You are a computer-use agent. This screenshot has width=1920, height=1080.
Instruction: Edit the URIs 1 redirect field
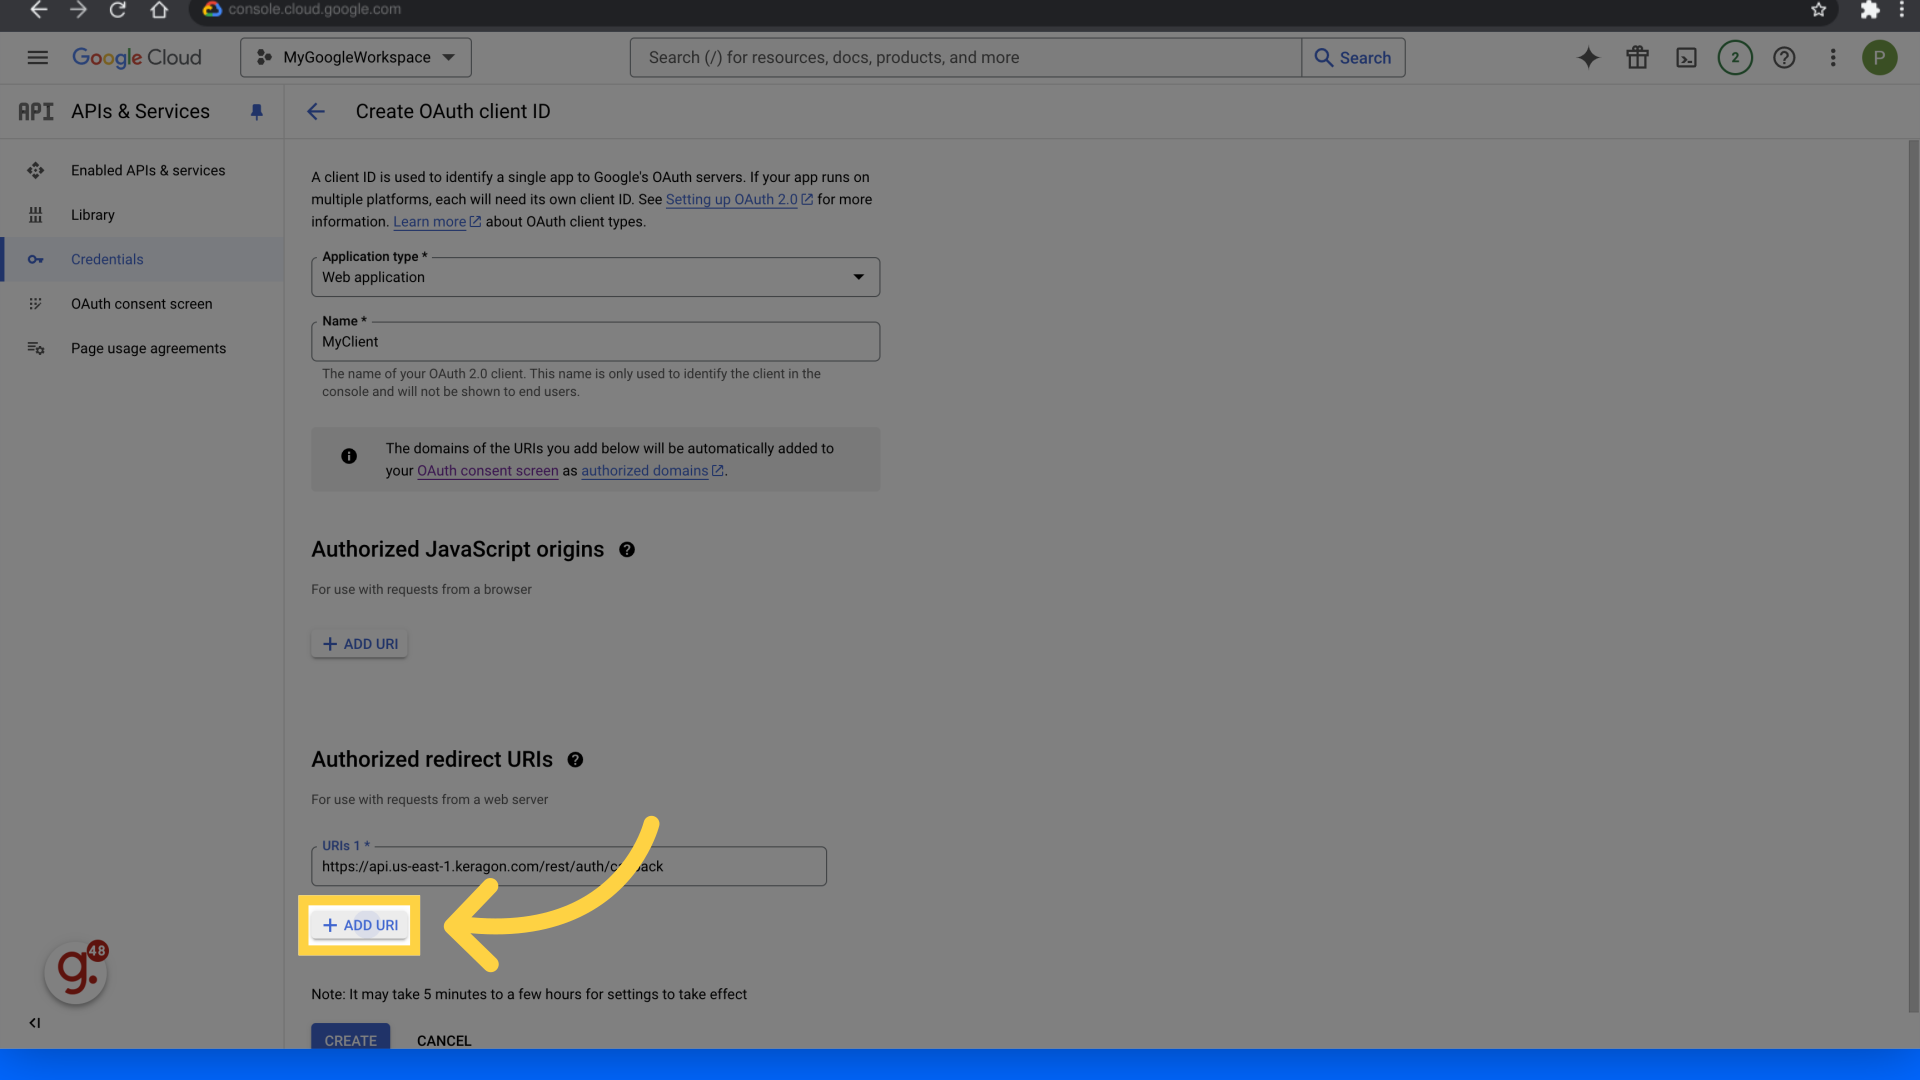(568, 866)
